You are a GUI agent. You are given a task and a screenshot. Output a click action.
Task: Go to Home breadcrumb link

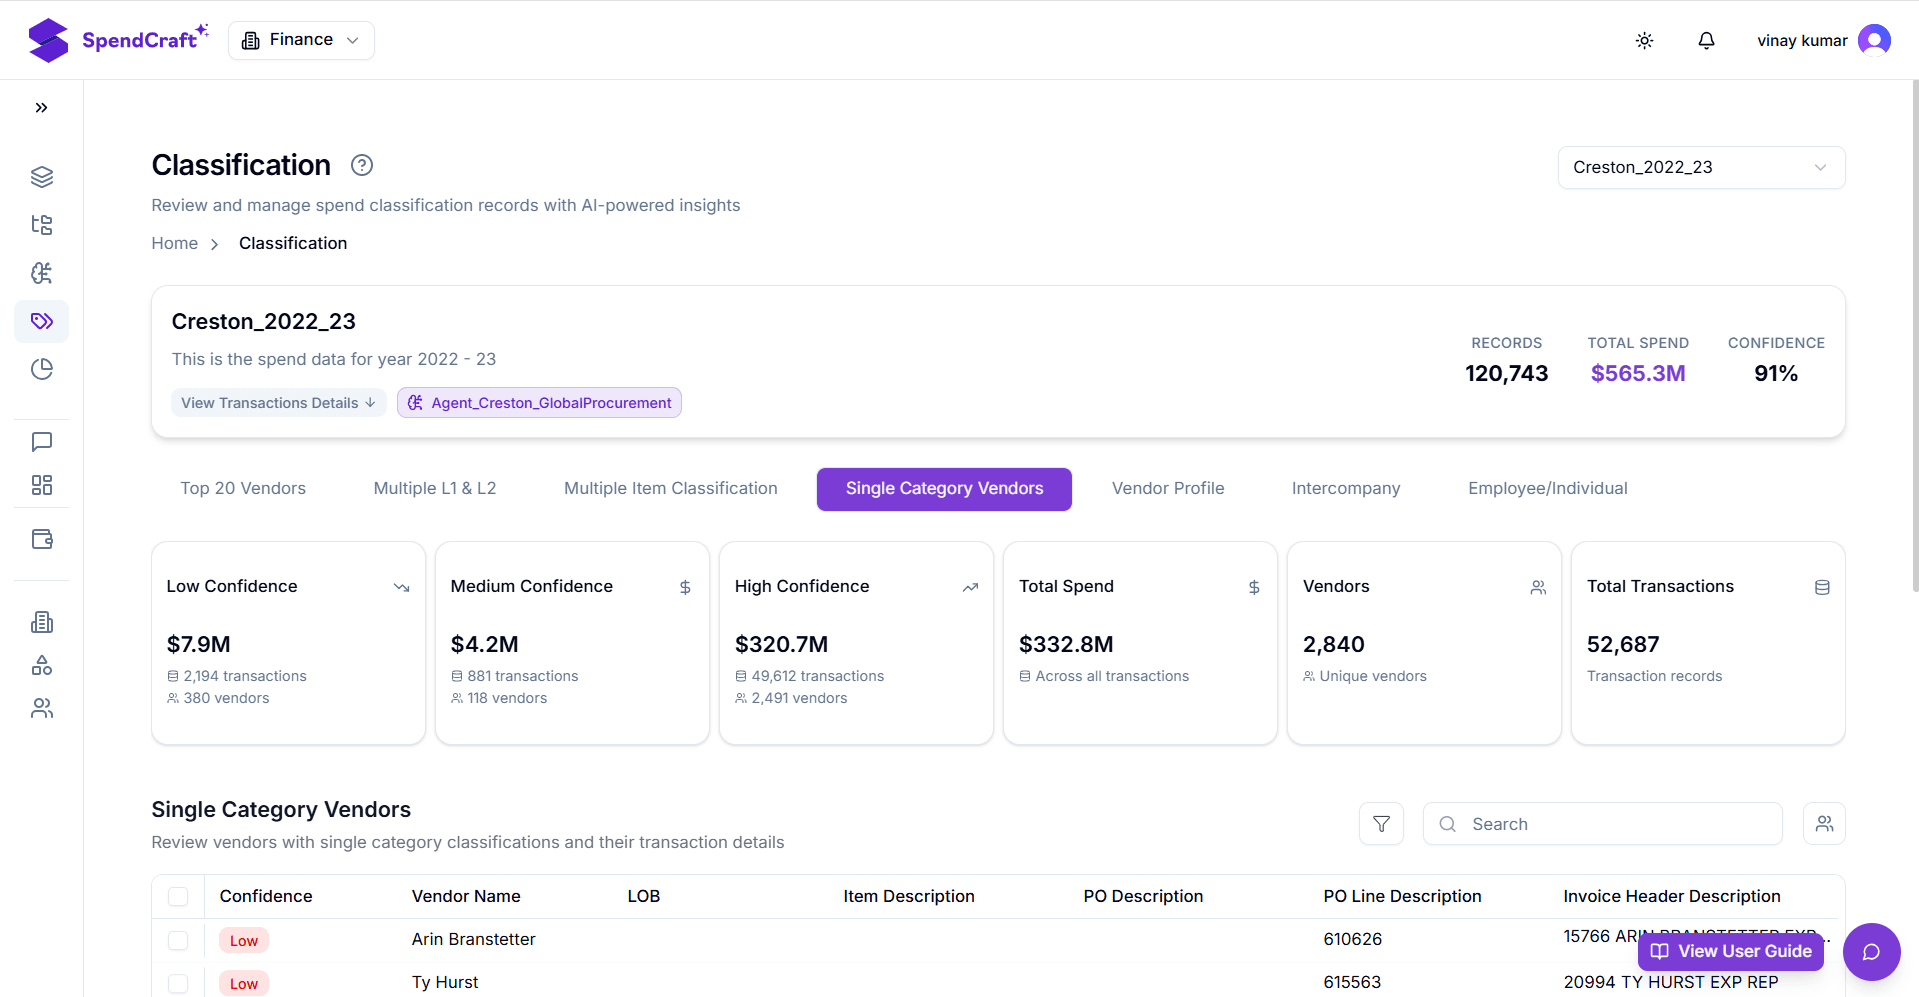point(174,243)
